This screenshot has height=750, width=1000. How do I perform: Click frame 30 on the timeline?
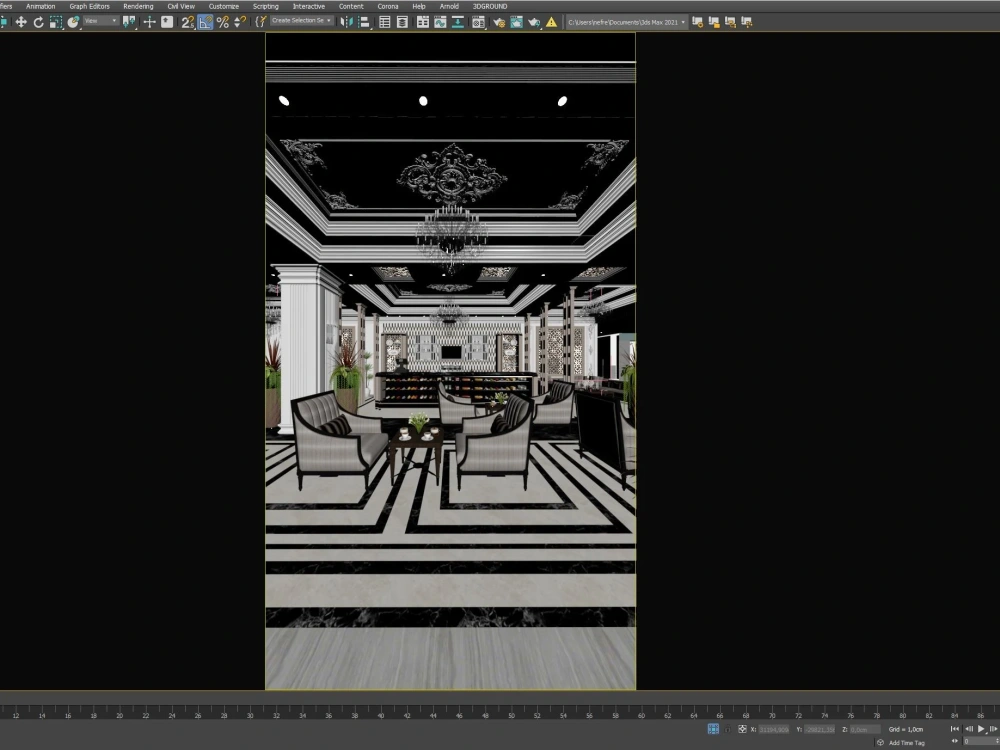pos(250,716)
